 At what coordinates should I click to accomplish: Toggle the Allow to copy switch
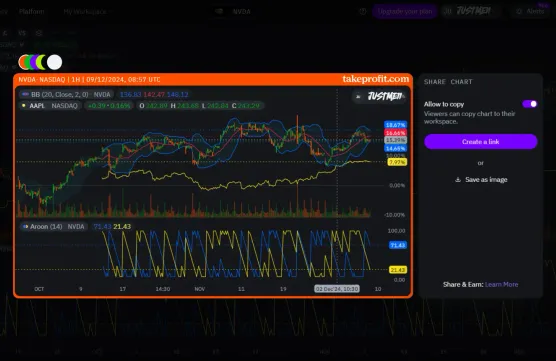(530, 104)
